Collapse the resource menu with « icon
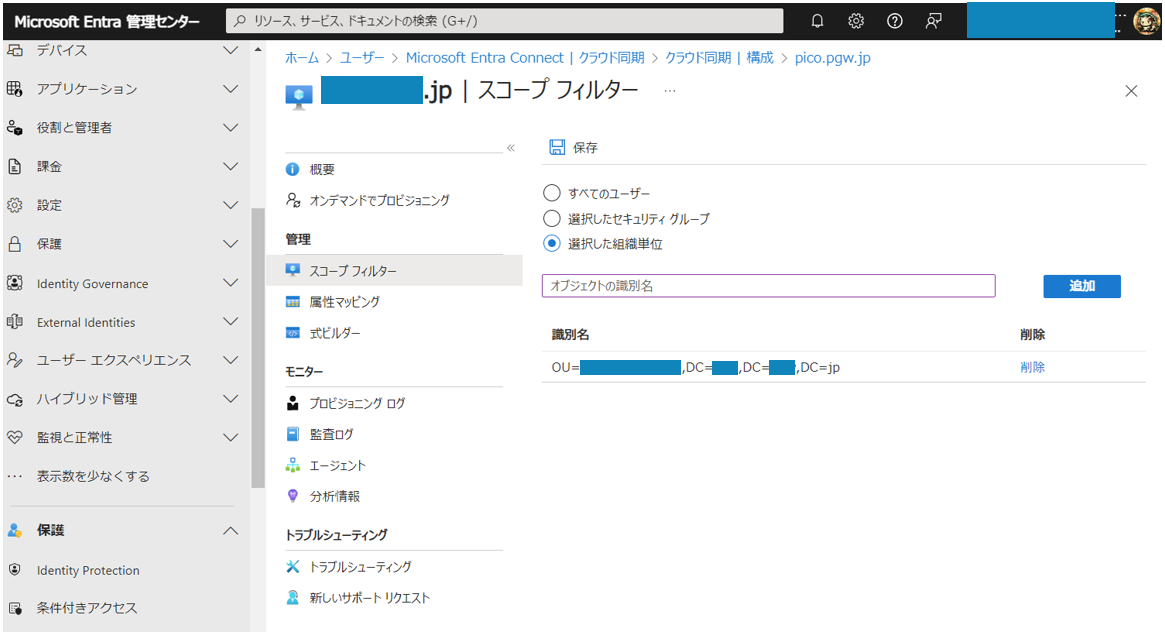Viewport: 1165px width, 638px height. coord(510,148)
